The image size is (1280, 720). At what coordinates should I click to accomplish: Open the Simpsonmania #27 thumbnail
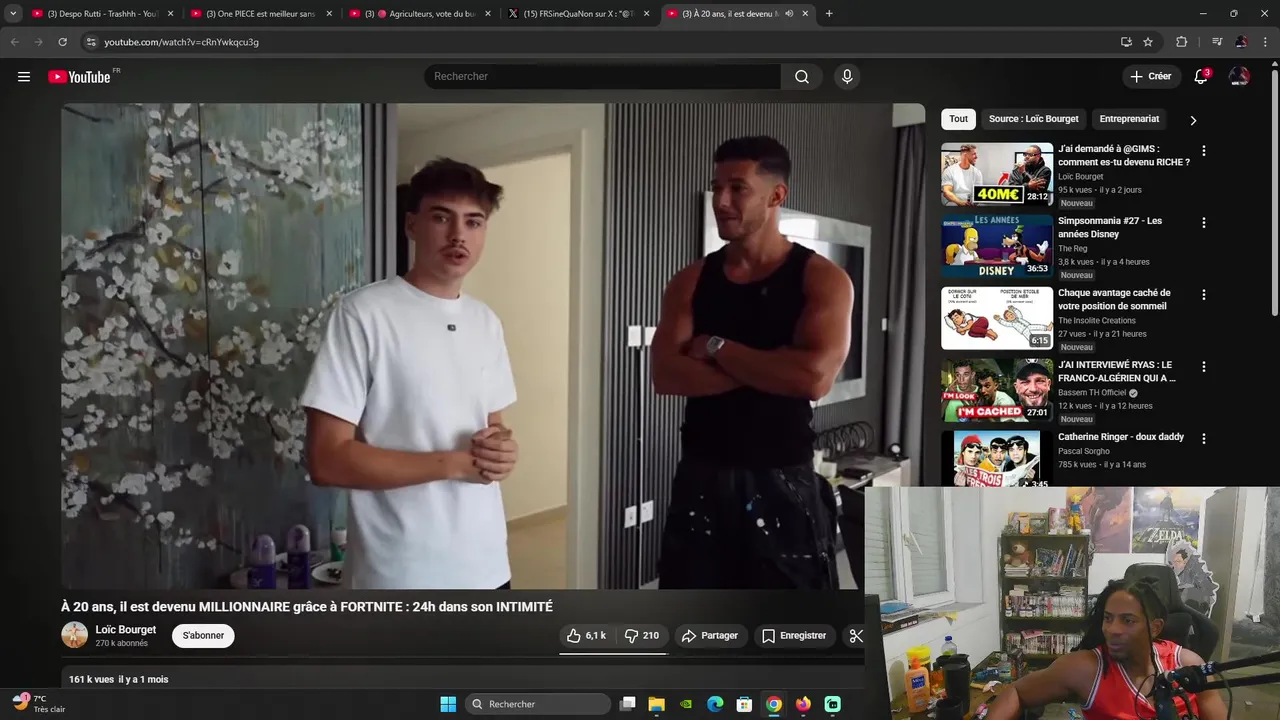997,246
